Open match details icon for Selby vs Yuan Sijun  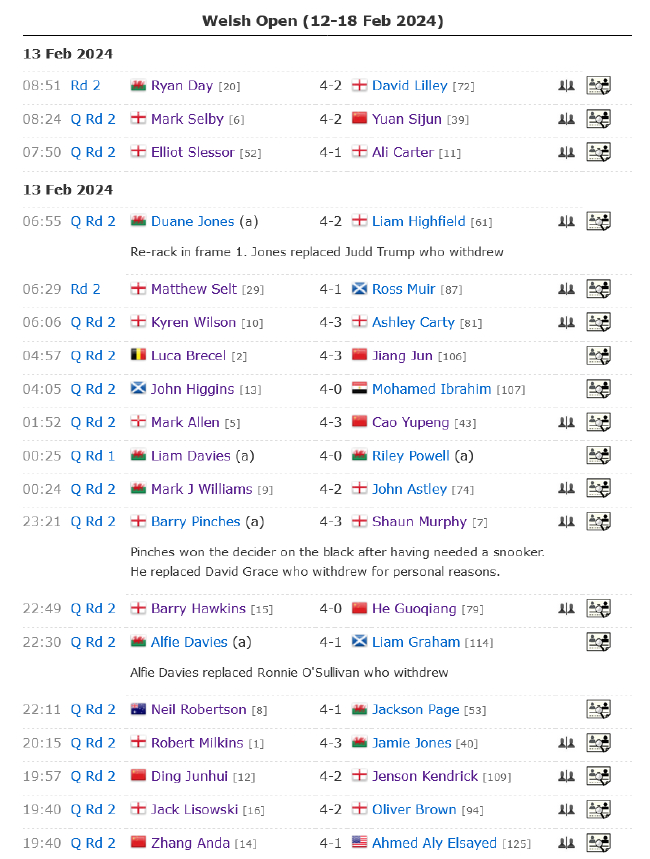pyautogui.click(x=598, y=119)
